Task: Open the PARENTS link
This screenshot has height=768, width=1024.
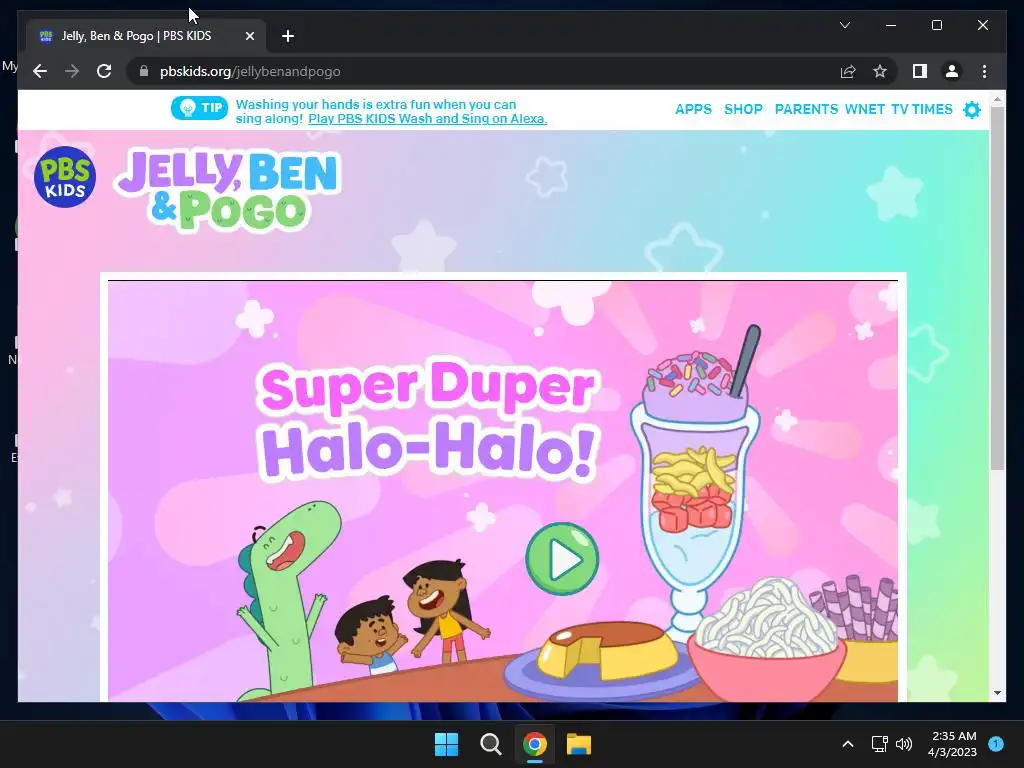Action: click(806, 109)
